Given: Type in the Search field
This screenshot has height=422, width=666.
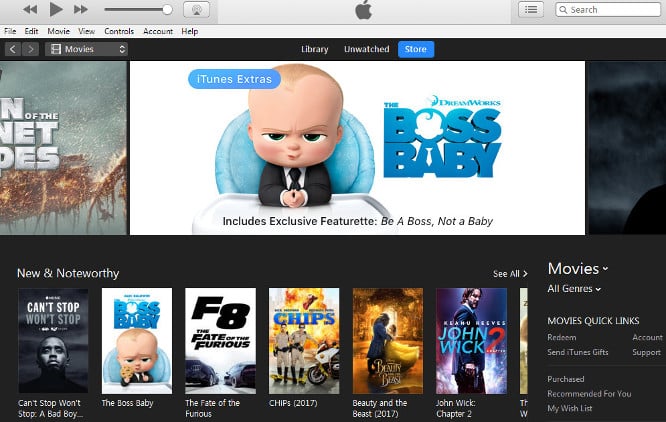Looking at the screenshot, I should [610, 10].
